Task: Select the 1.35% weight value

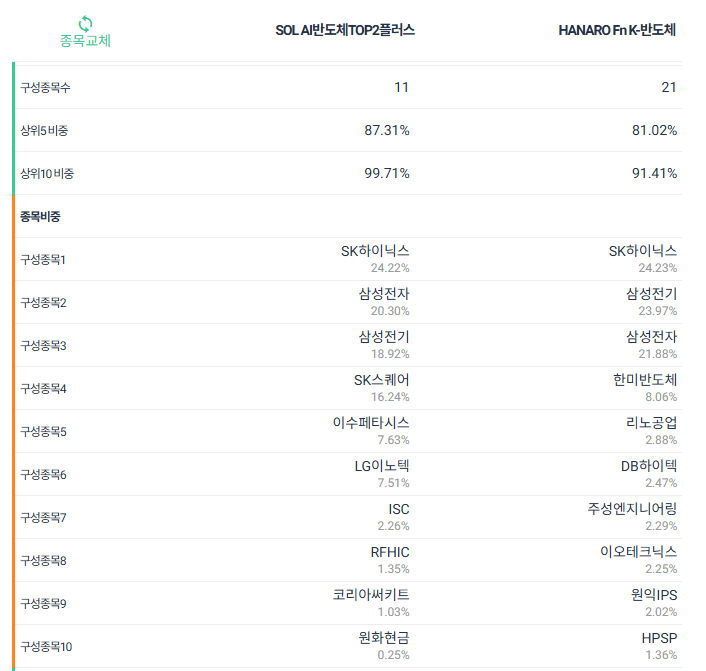Action: click(x=394, y=569)
